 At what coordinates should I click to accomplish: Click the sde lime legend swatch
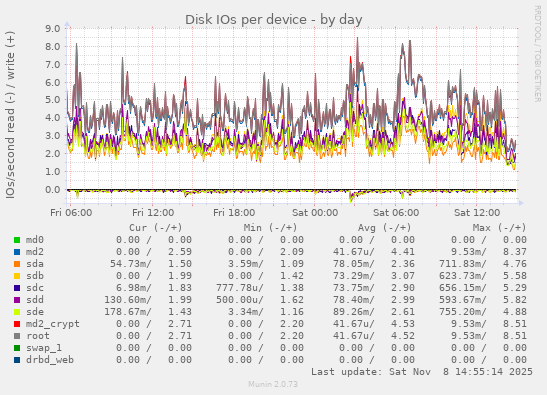[17, 312]
